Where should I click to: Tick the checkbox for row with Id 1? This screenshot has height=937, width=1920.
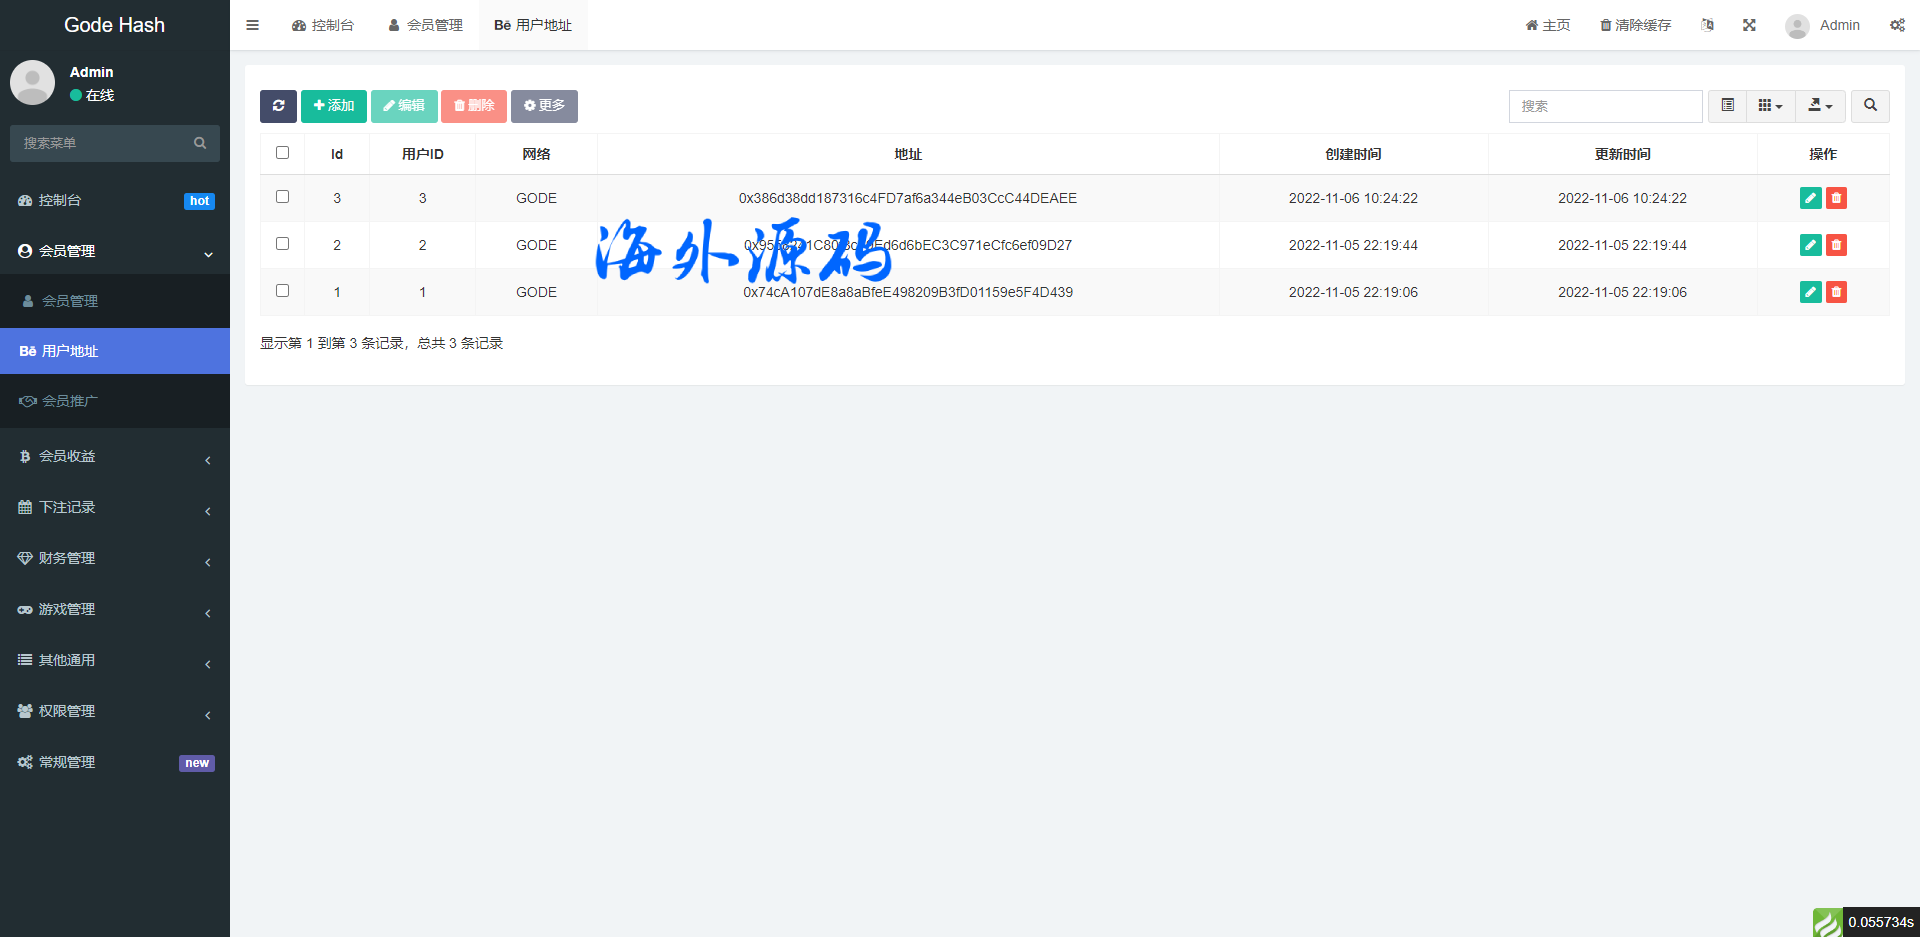coord(283,291)
